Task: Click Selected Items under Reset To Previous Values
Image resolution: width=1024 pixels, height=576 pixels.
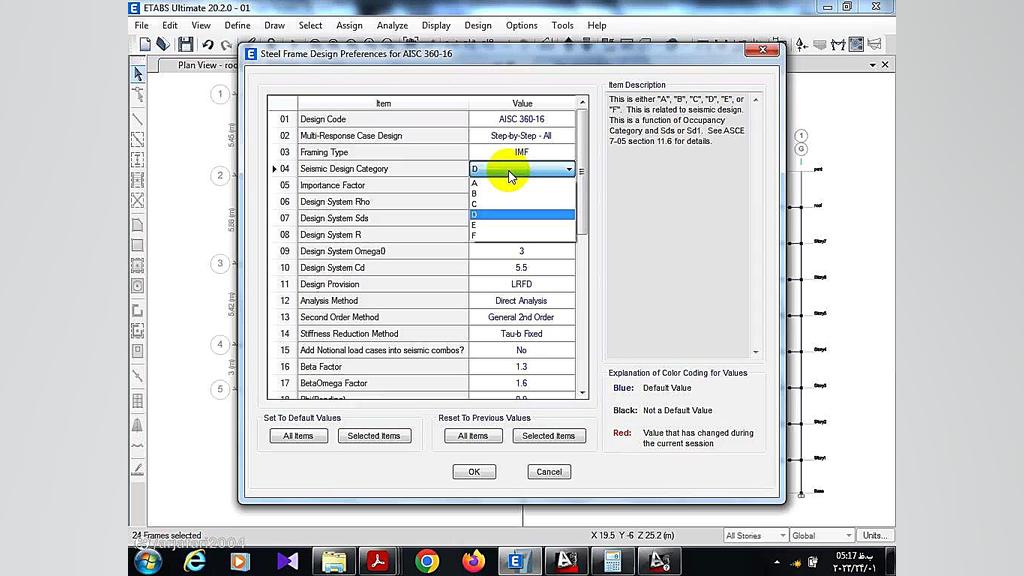Action: point(549,436)
